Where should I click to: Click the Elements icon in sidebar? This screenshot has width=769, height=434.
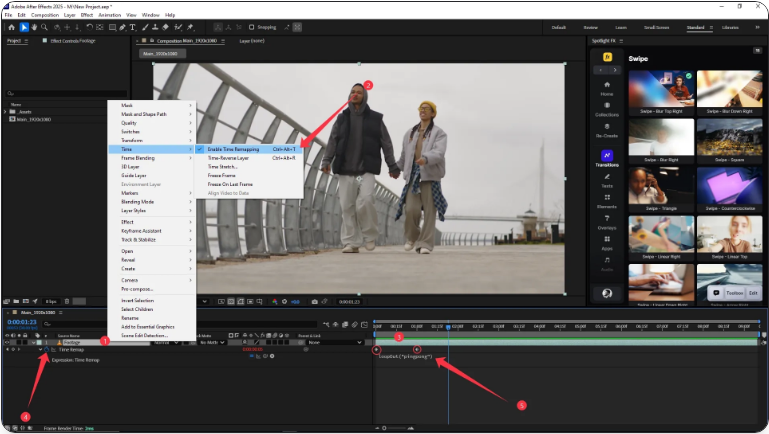[x=607, y=200]
